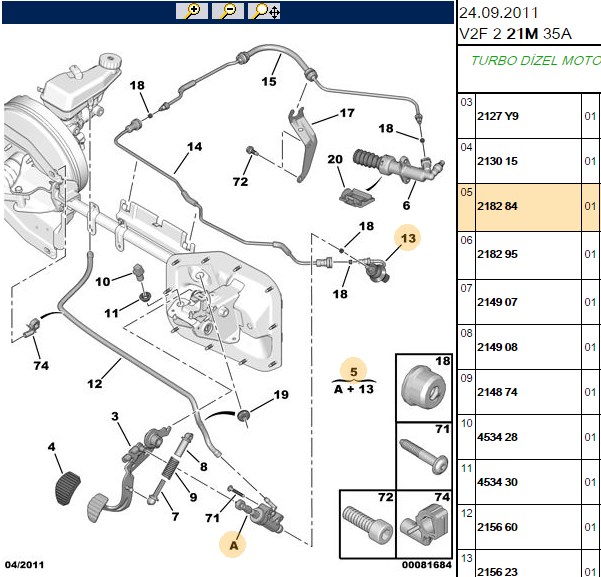
Task: Click the diagram date 04/2011
Action: point(25,565)
